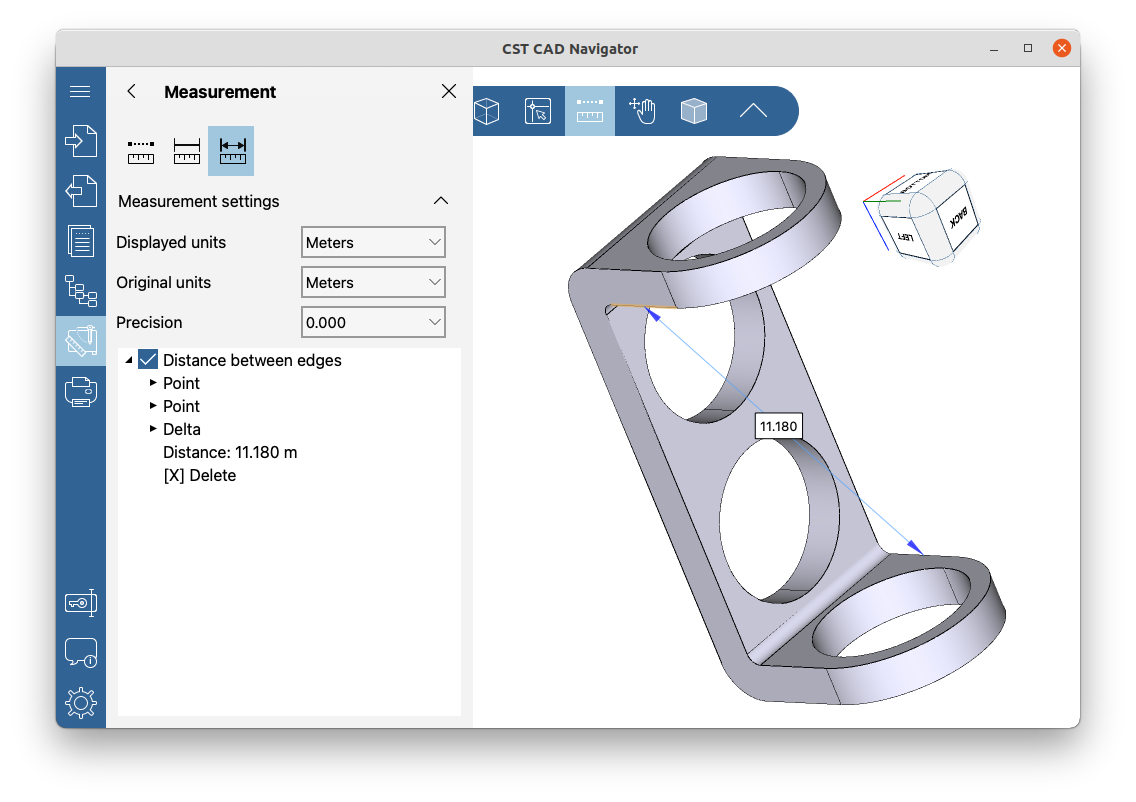Select the edge length measurement tool

tap(186, 151)
